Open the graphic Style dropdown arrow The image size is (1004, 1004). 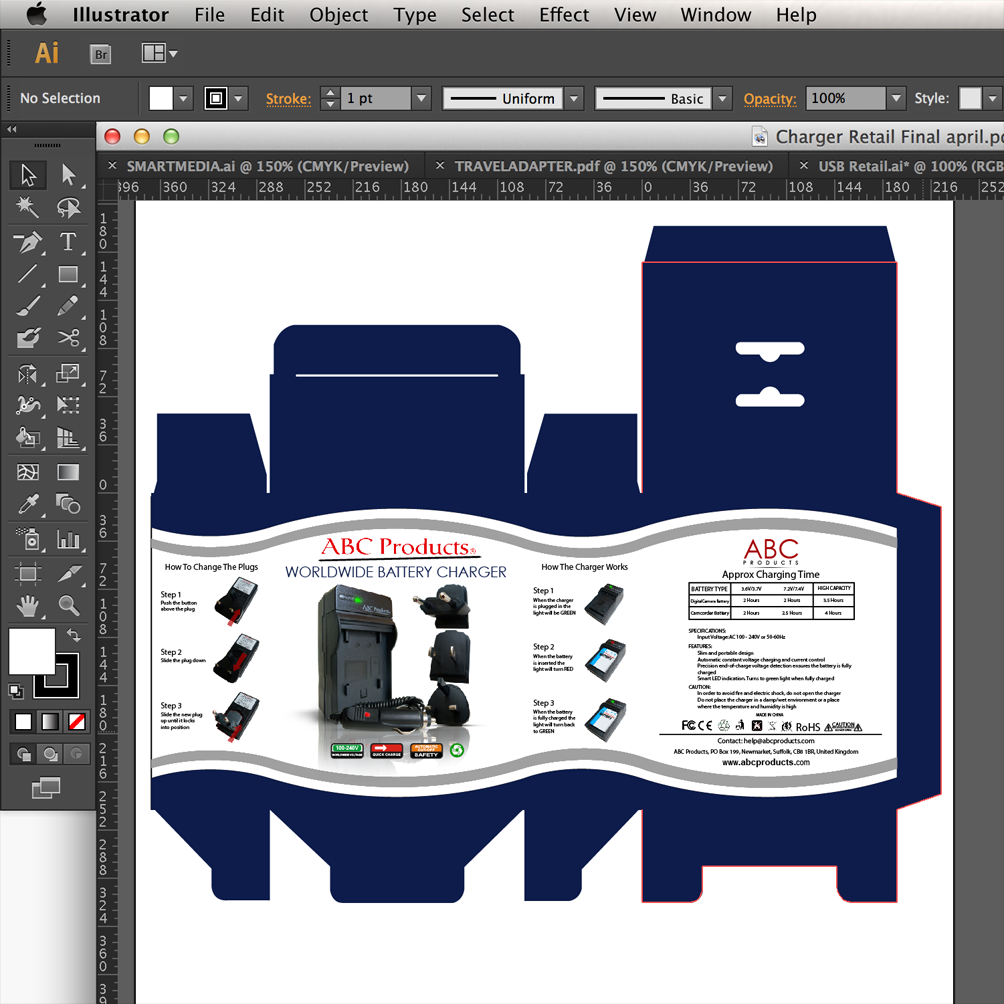click(x=992, y=99)
